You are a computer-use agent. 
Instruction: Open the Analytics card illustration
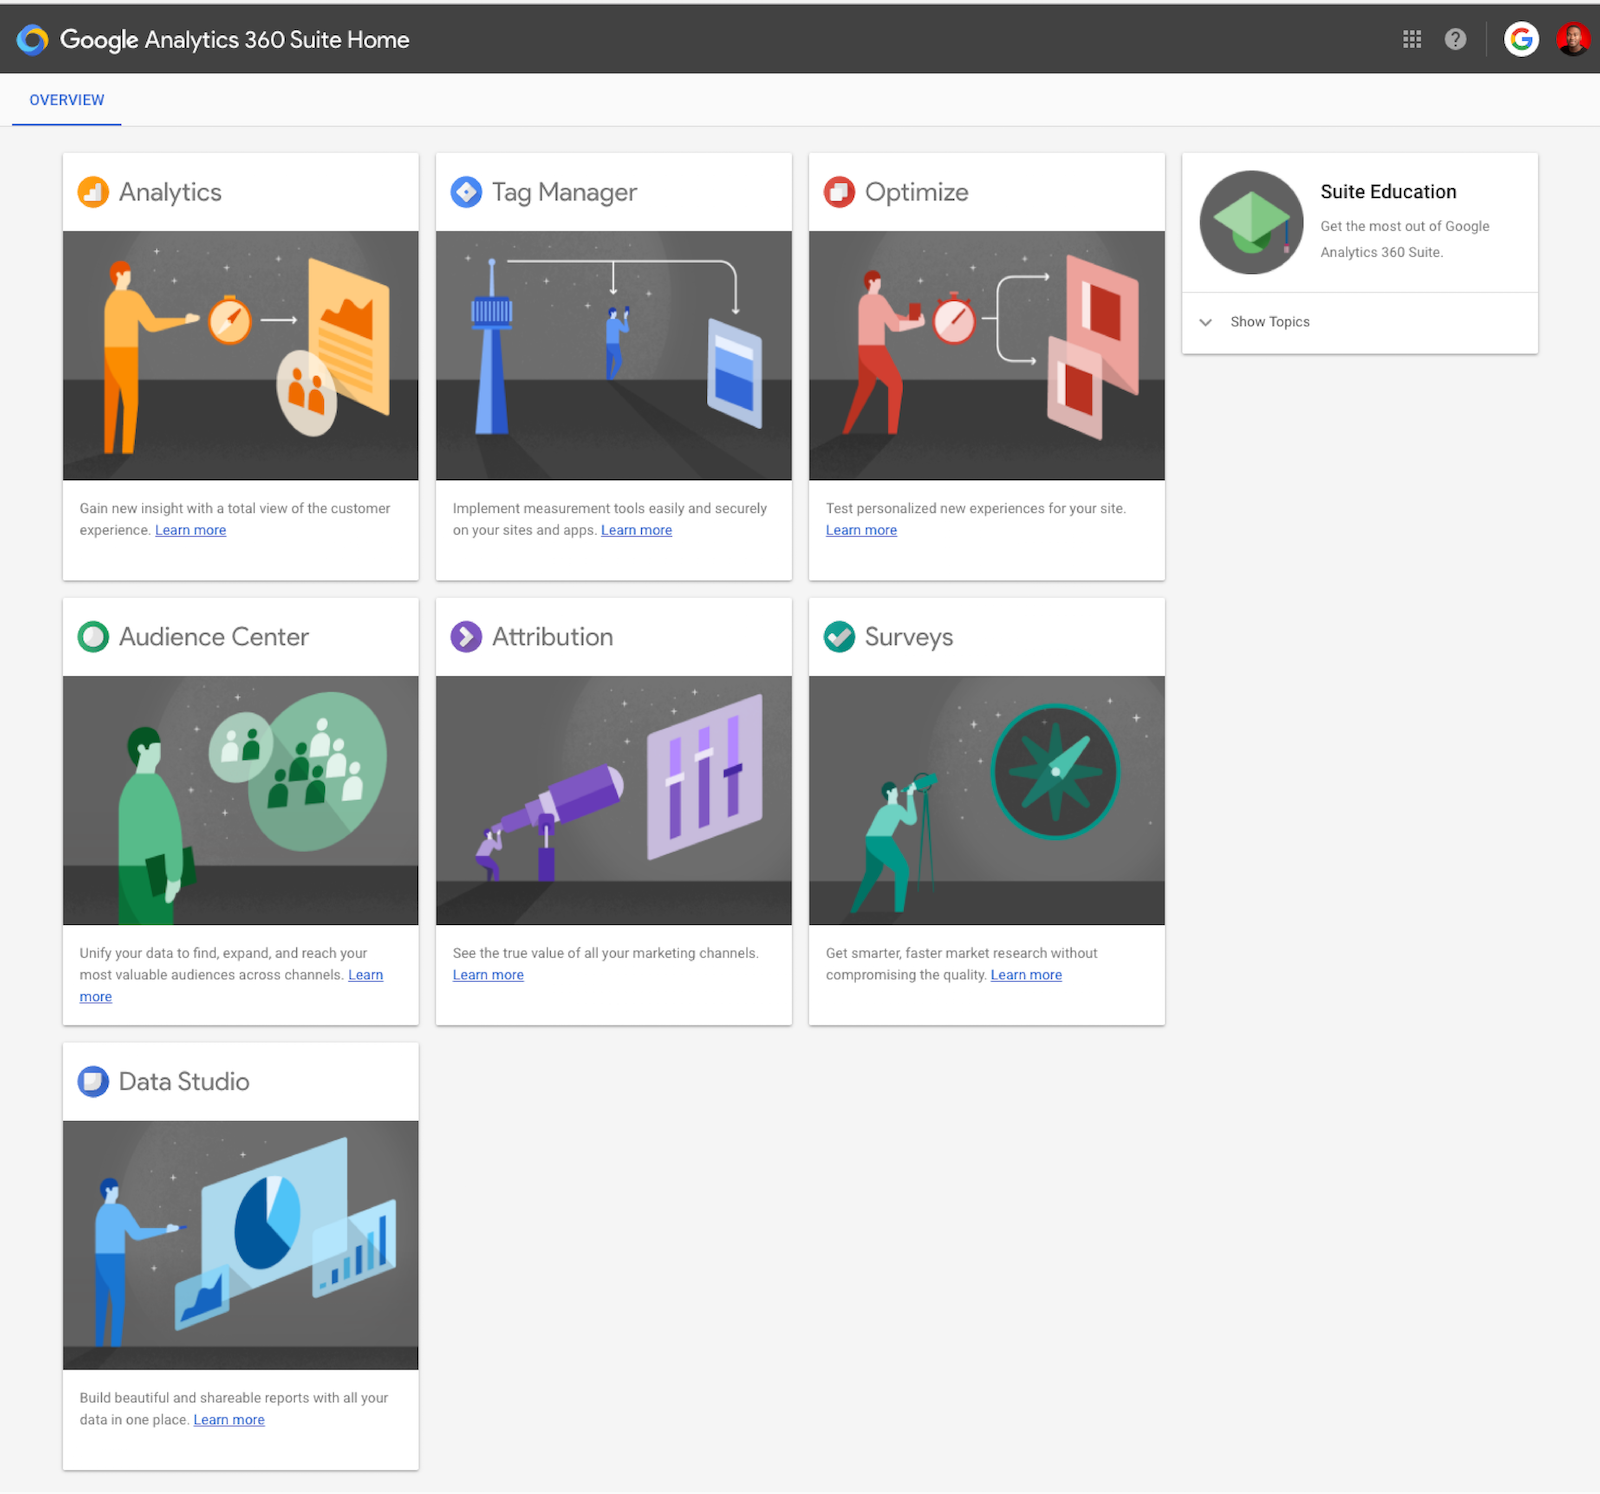[x=241, y=356]
